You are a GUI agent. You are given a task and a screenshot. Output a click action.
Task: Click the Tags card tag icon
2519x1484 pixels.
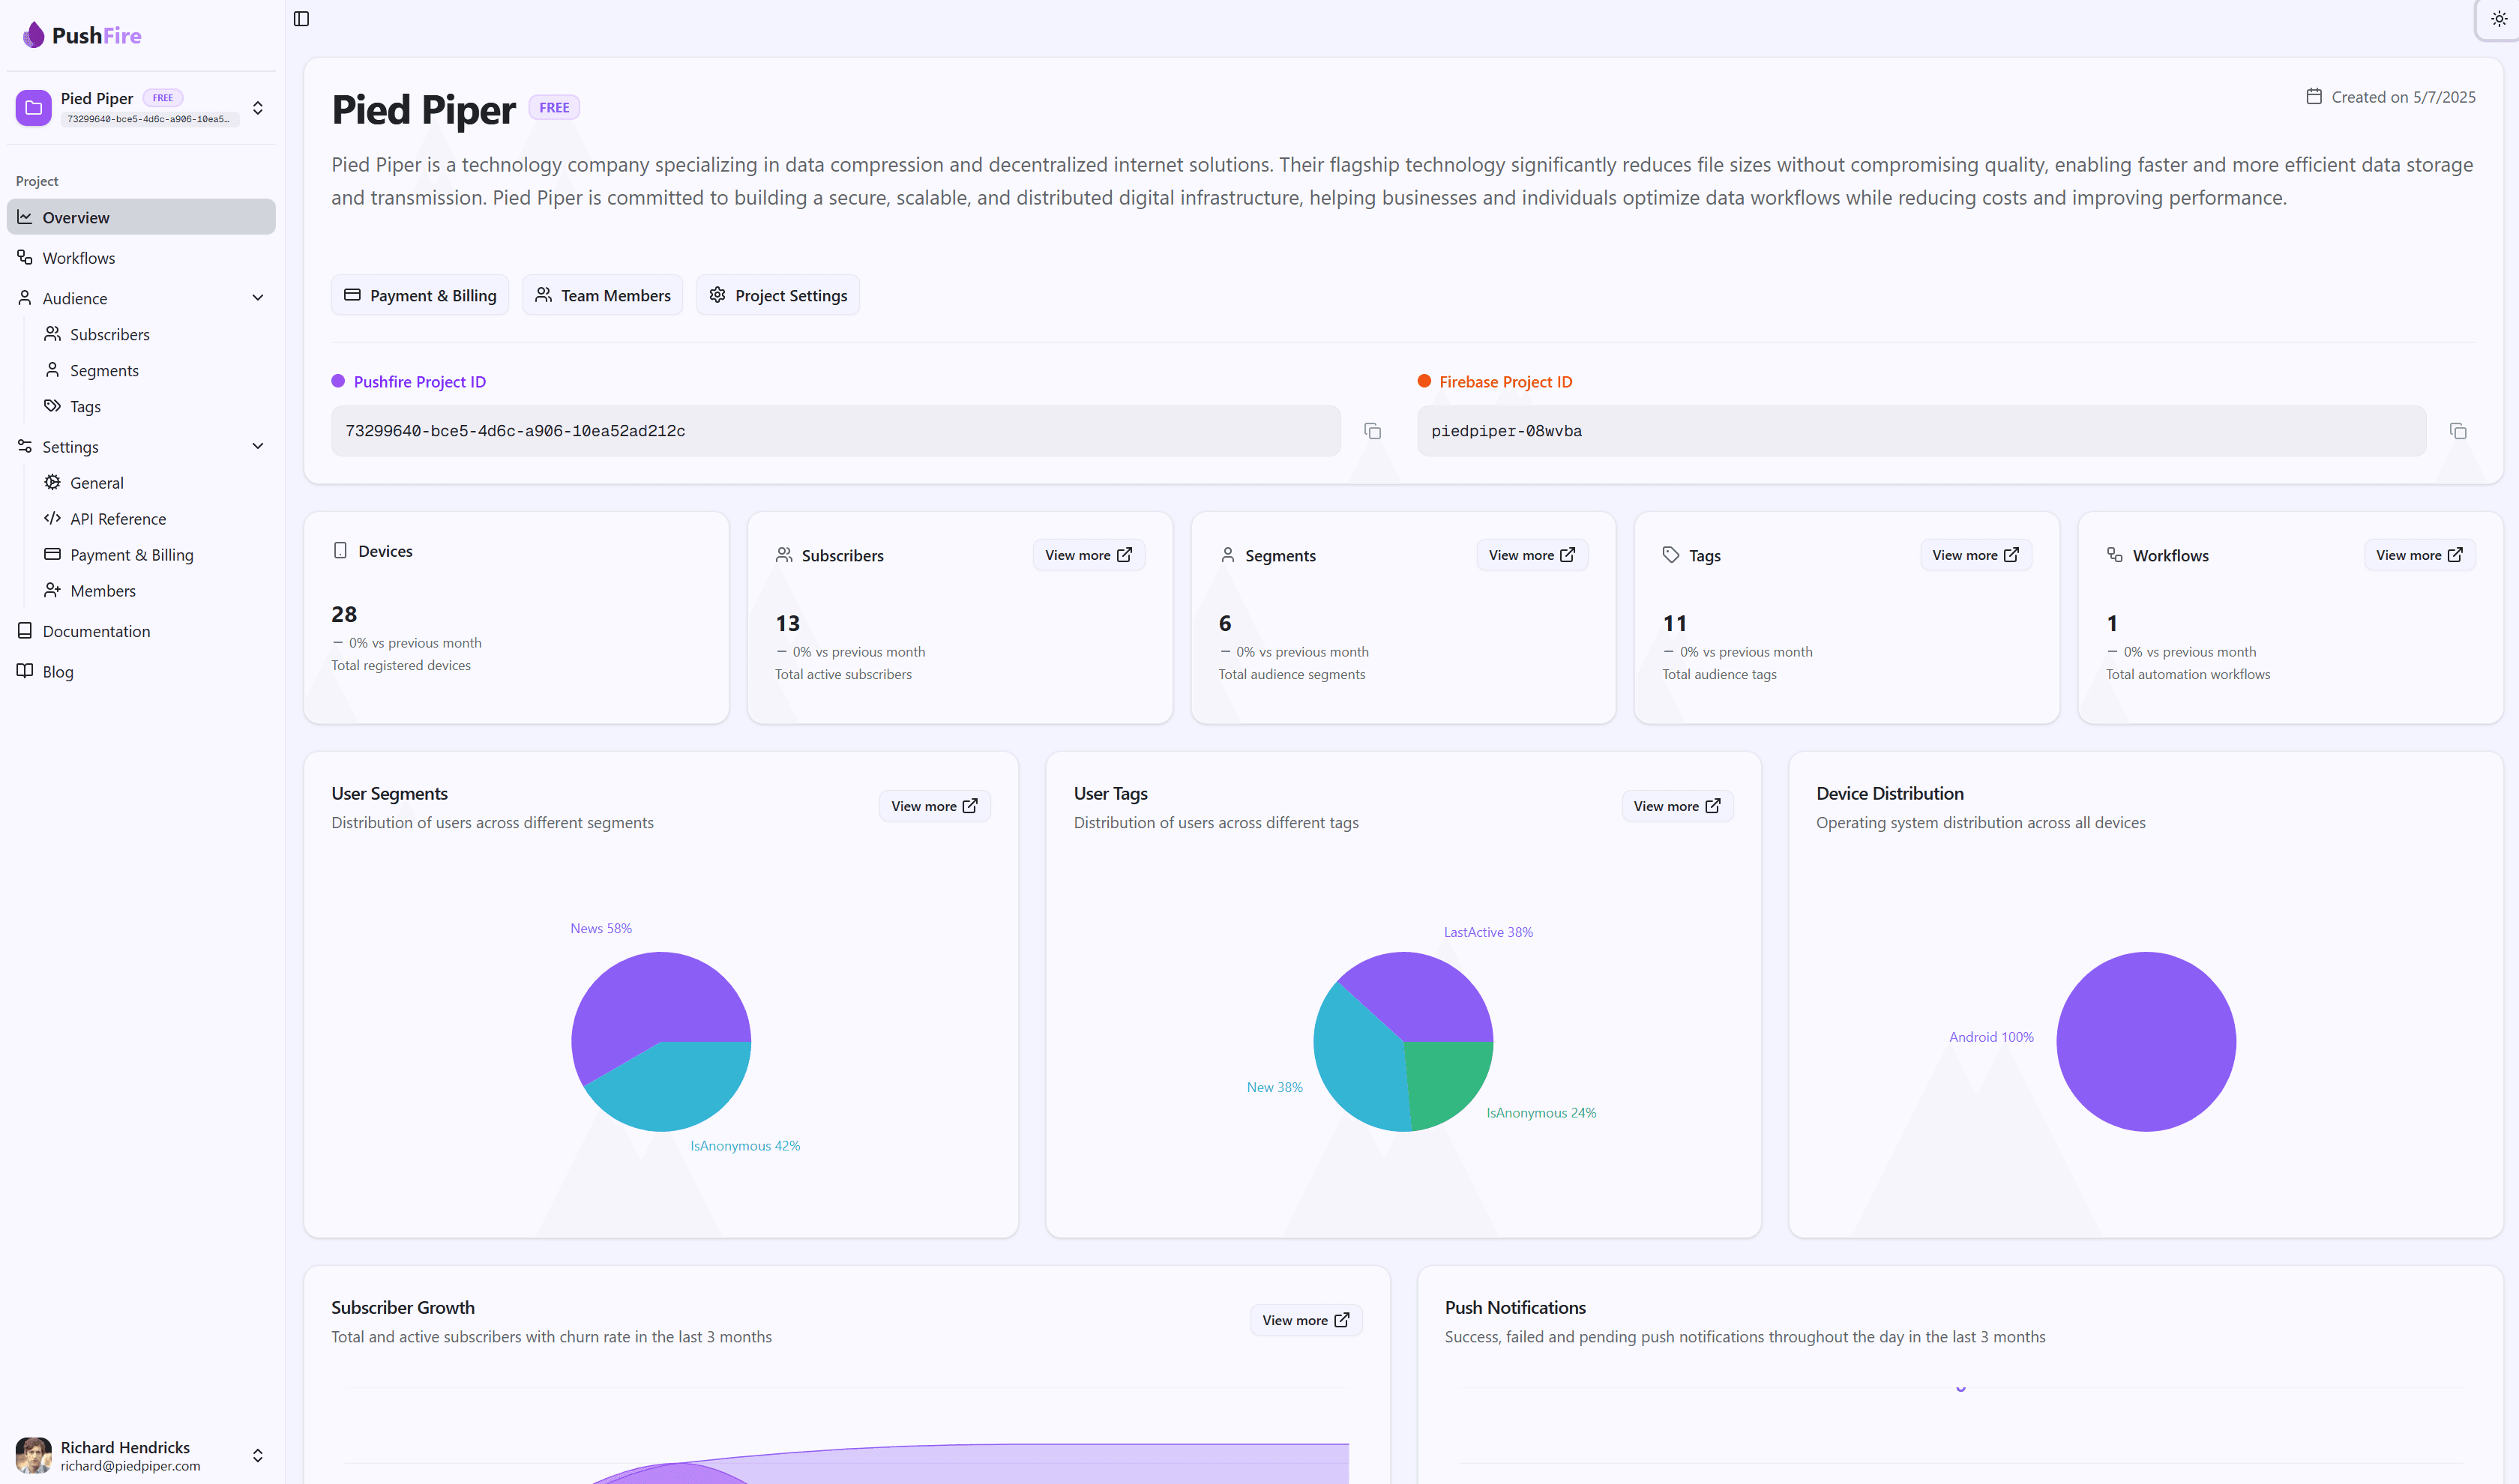[x=1670, y=555]
